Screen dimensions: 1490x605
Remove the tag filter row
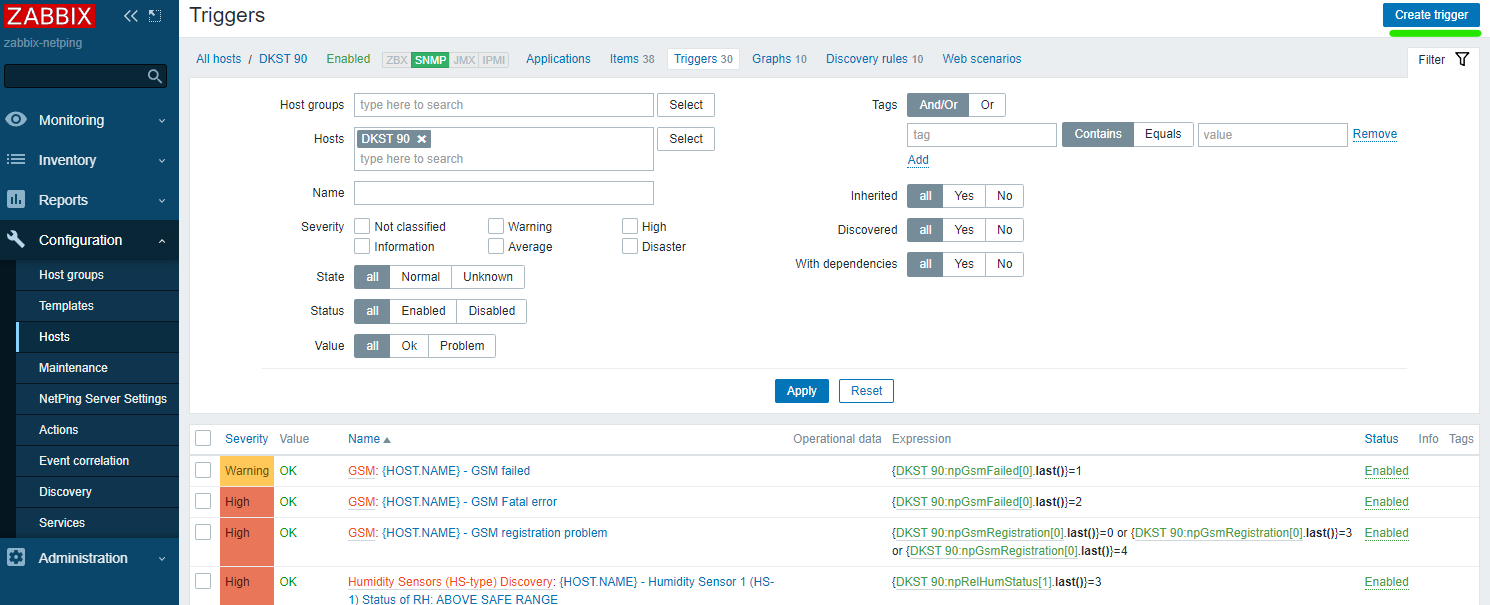point(1375,134)
